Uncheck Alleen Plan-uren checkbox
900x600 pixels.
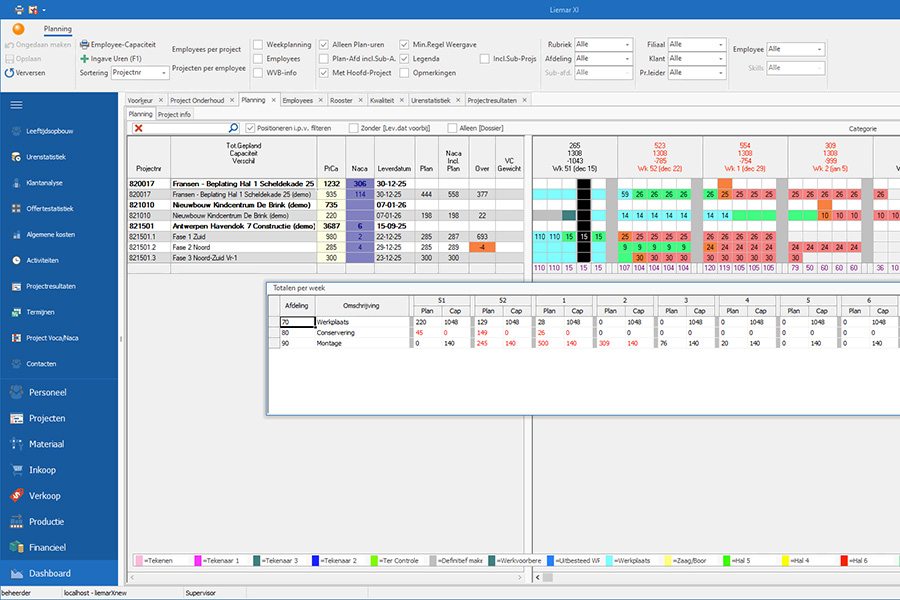pos(324,44)
